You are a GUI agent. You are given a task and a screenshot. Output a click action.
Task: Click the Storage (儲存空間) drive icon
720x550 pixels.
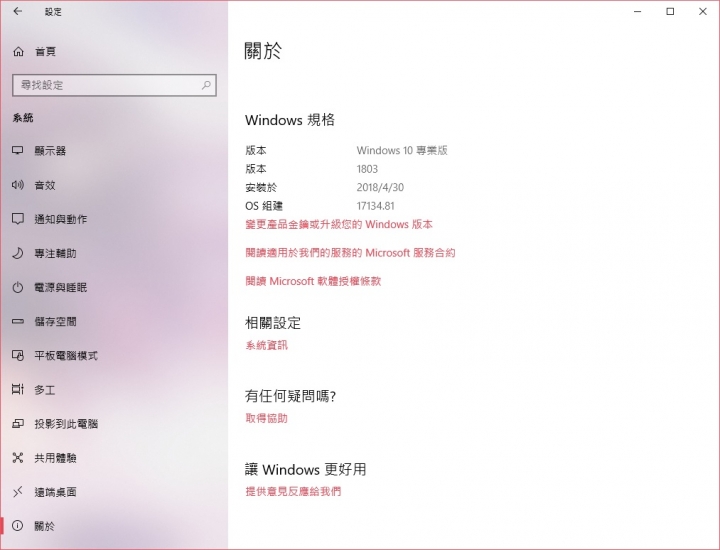[17, 321]
